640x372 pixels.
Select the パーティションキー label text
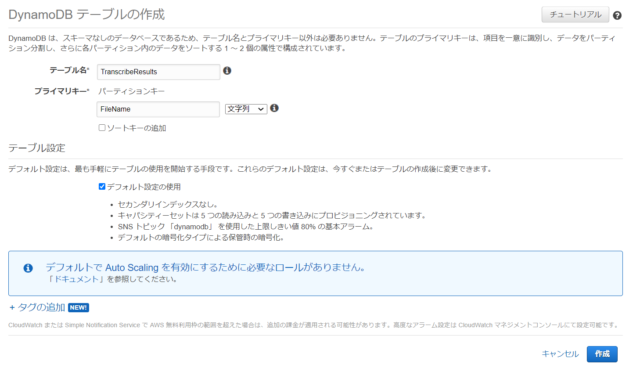pos(131,91)
